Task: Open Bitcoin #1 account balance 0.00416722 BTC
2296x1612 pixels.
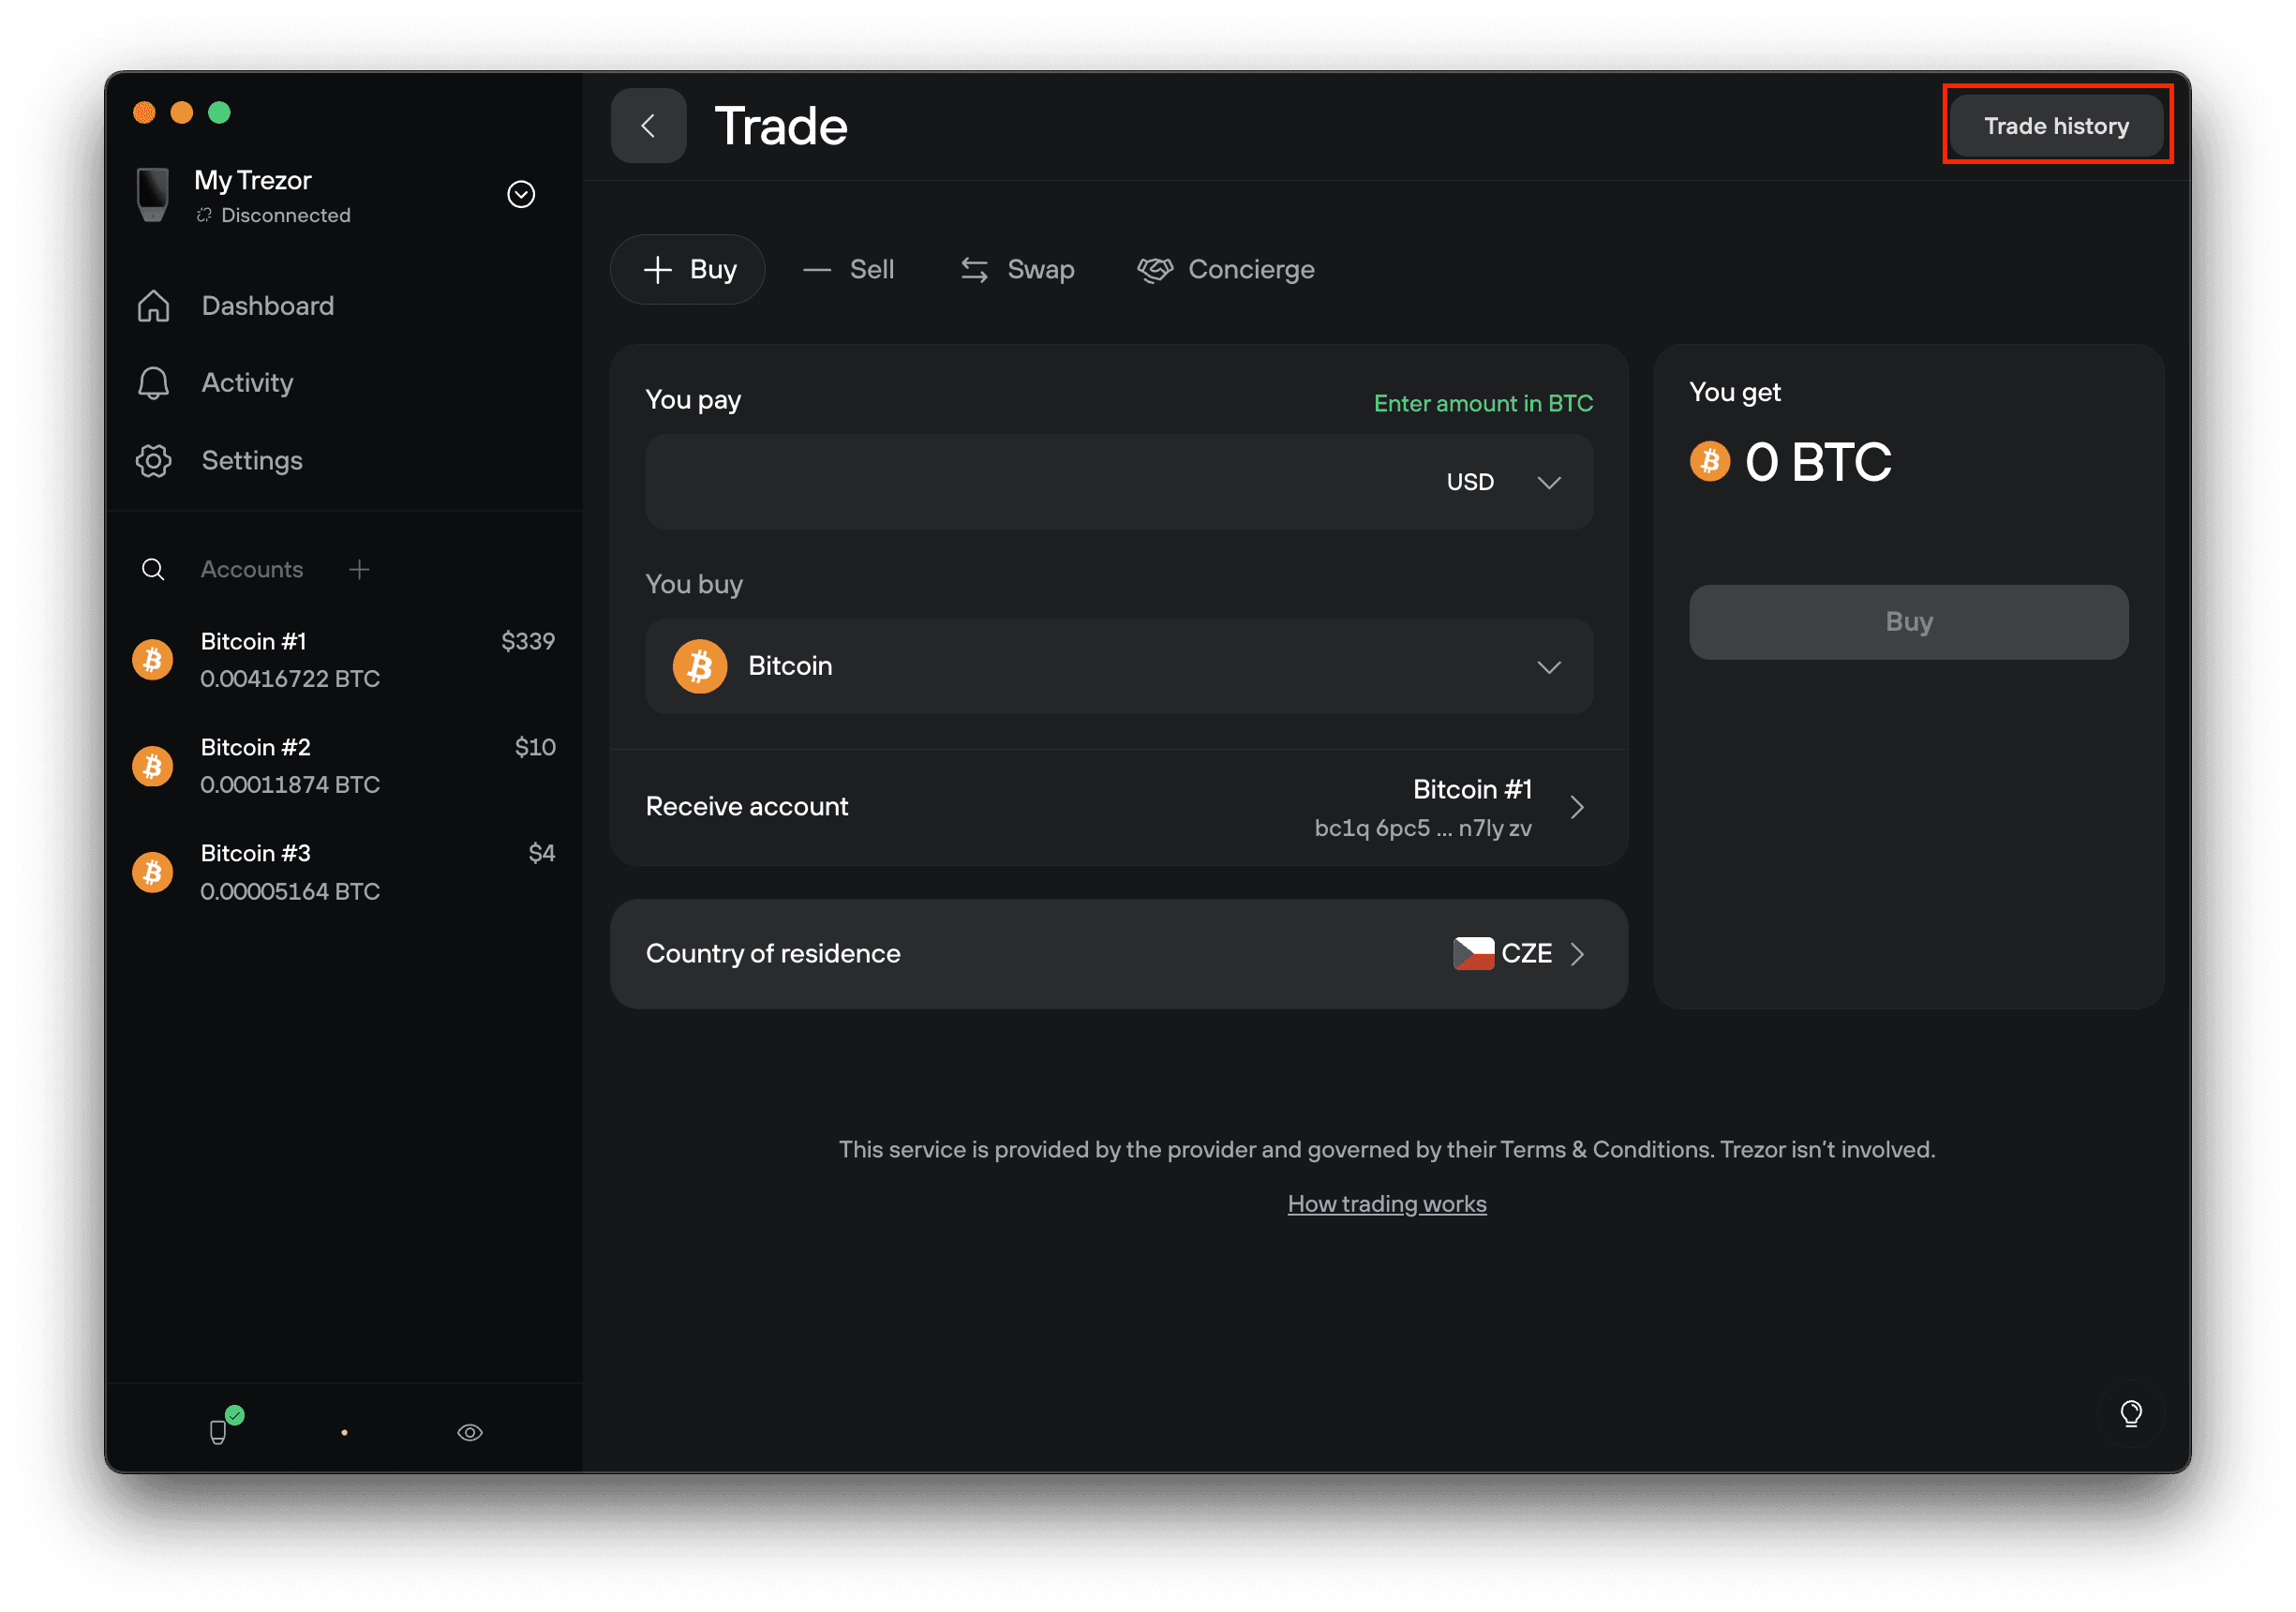Action: point(290,679)
